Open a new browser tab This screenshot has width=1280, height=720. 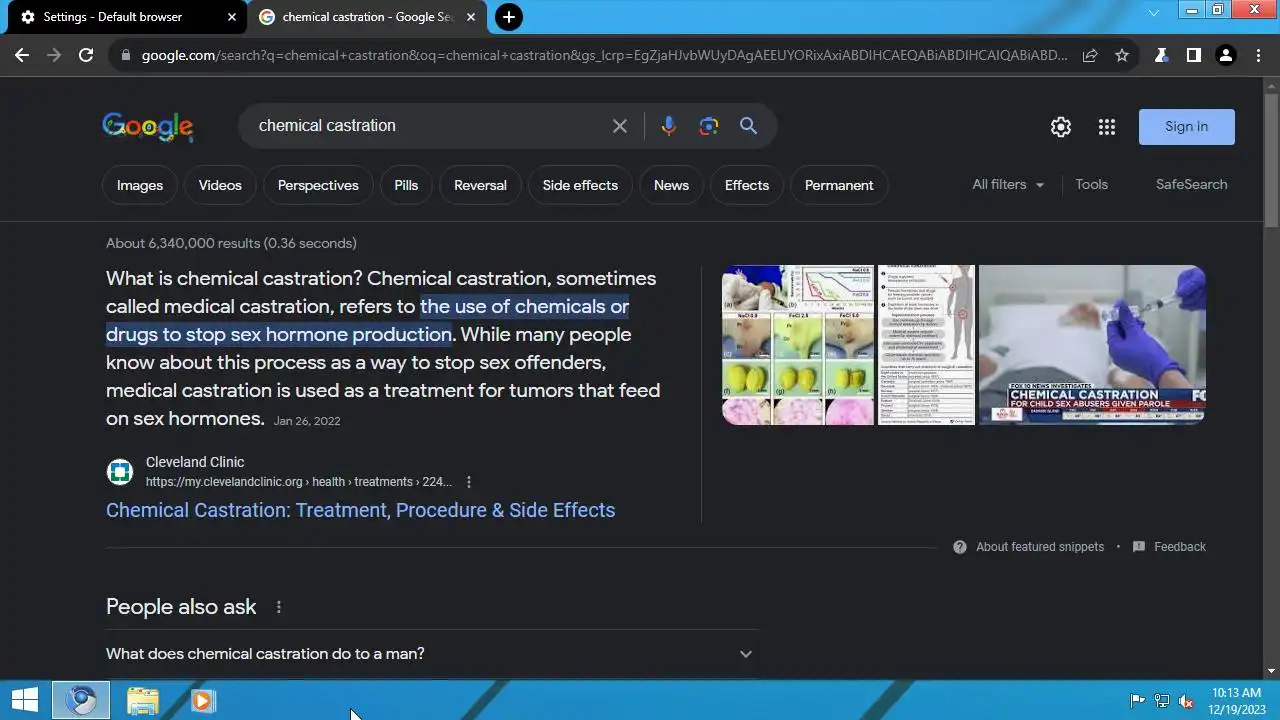coord(509,17)
